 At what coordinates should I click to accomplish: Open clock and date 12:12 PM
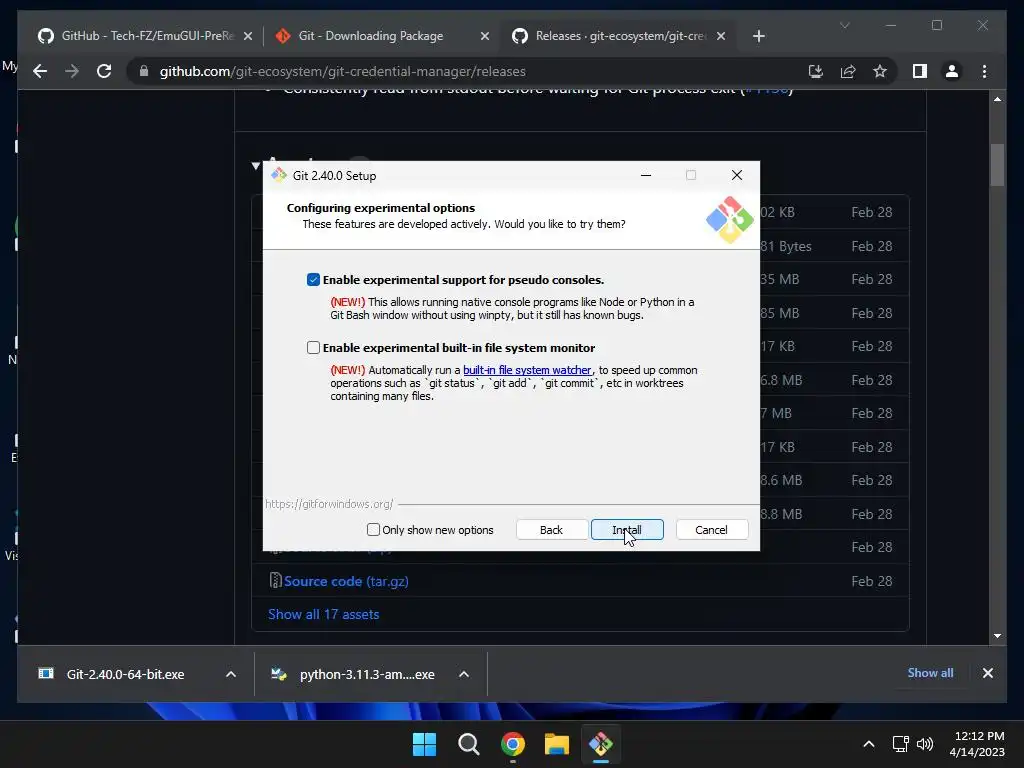pyautogui.click(x=977, y=744)
